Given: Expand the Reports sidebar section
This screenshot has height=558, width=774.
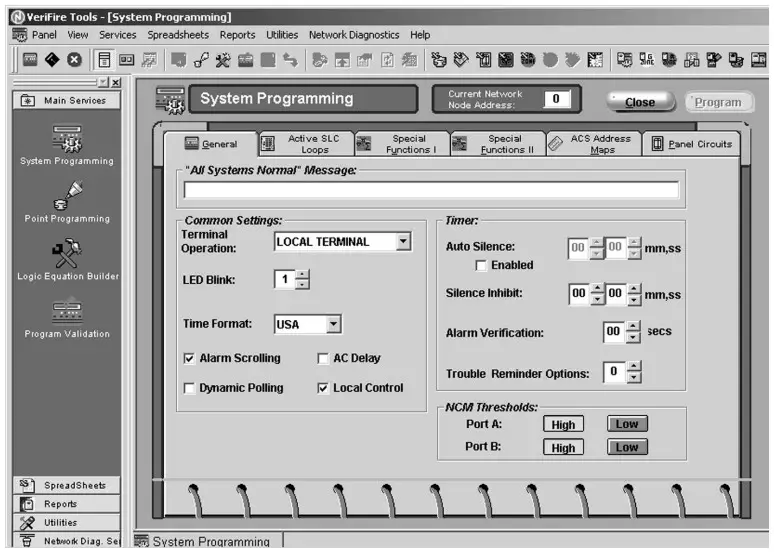Looking at the screenshot, I should pos(67,504).
